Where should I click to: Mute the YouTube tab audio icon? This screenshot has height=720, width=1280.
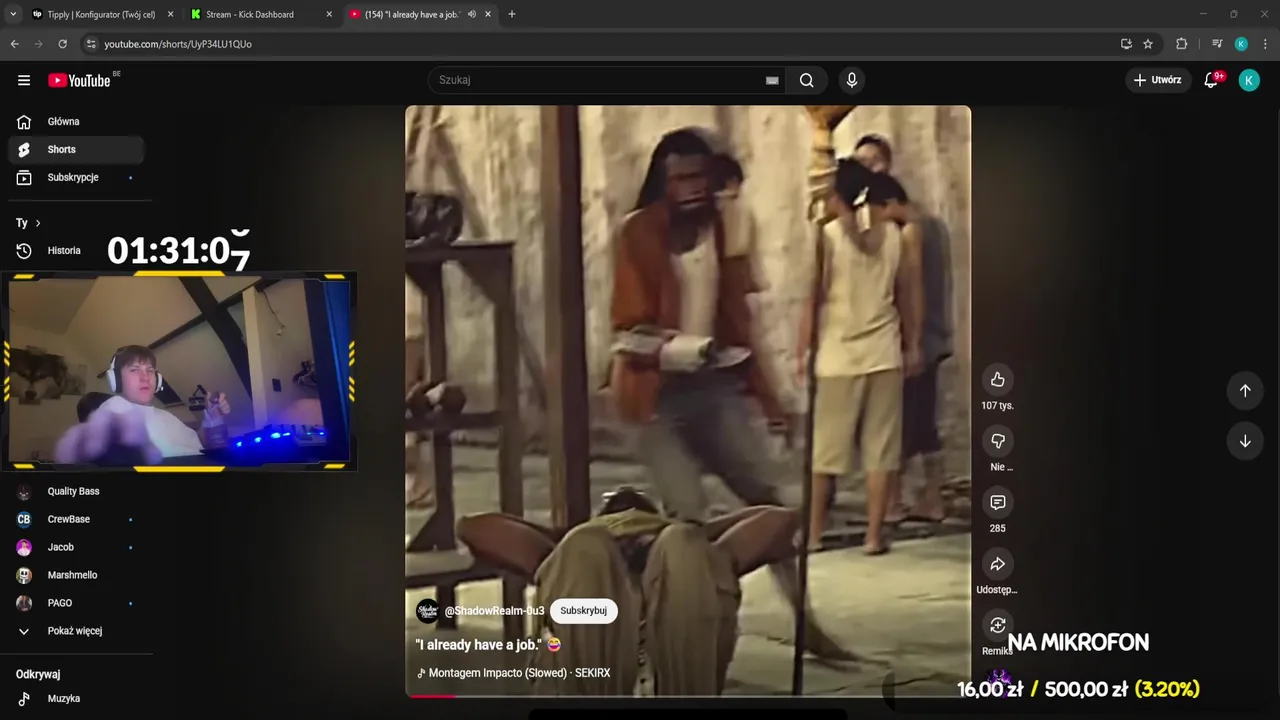click(471, 14)
